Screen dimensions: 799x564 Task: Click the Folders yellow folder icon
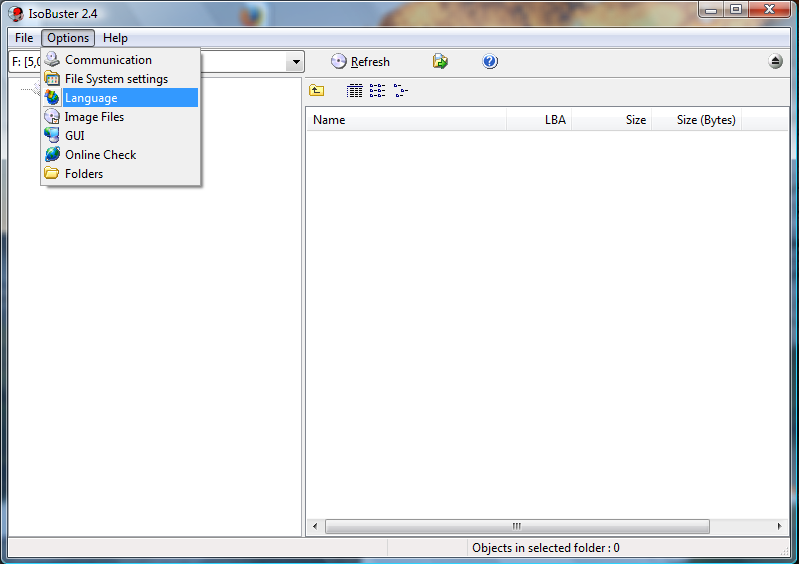click(x=52, y=173)
